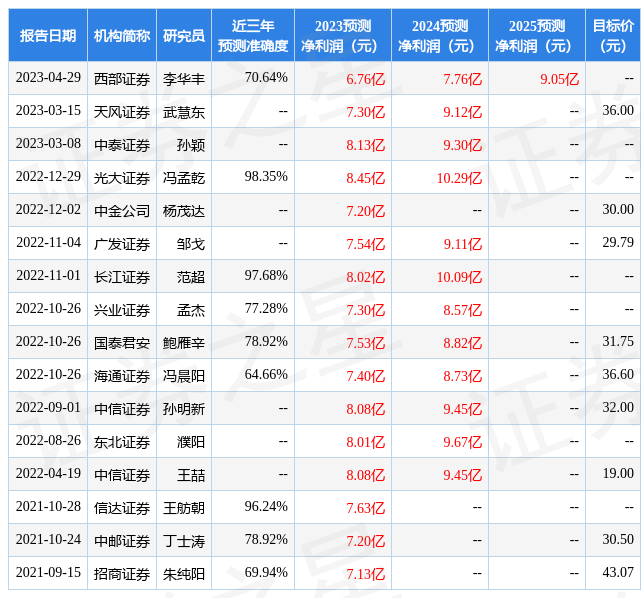641x598 pixels.
Task: Select analyst 孙明新
Action: pyautogui.click(x=184, y=409)
